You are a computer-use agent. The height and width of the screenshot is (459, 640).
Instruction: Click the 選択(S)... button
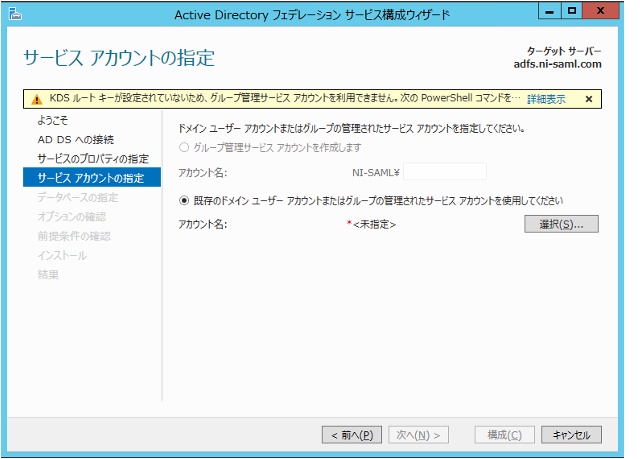tap(561, 224)
